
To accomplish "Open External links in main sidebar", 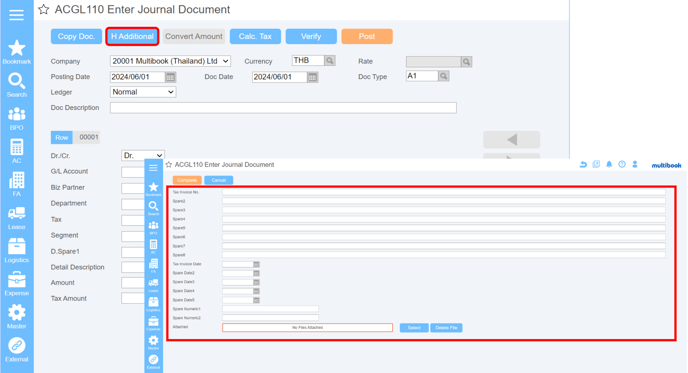I will tap(17, 350).
